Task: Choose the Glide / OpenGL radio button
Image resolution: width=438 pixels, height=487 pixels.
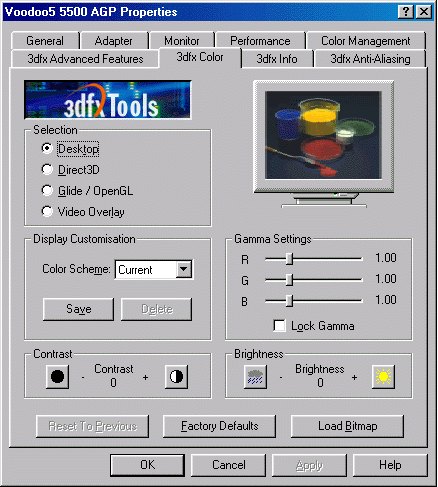Action: pyautogui.click(x=47, y=191)
